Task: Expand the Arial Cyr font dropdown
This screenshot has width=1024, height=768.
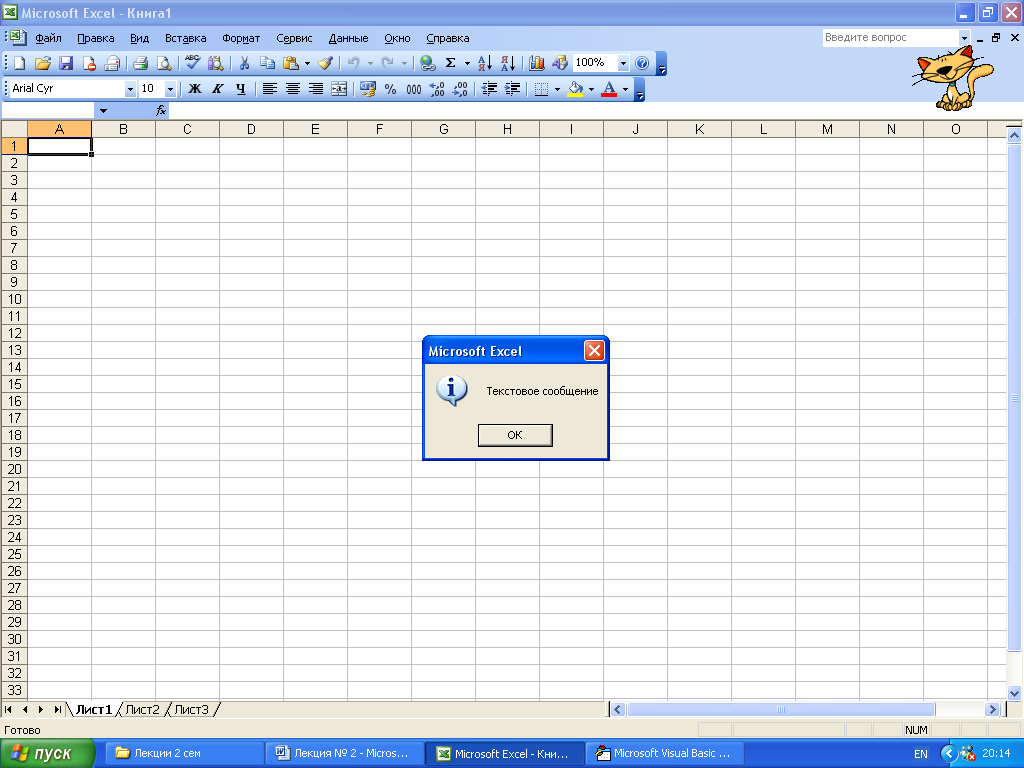Action: [x=130, y=89]
